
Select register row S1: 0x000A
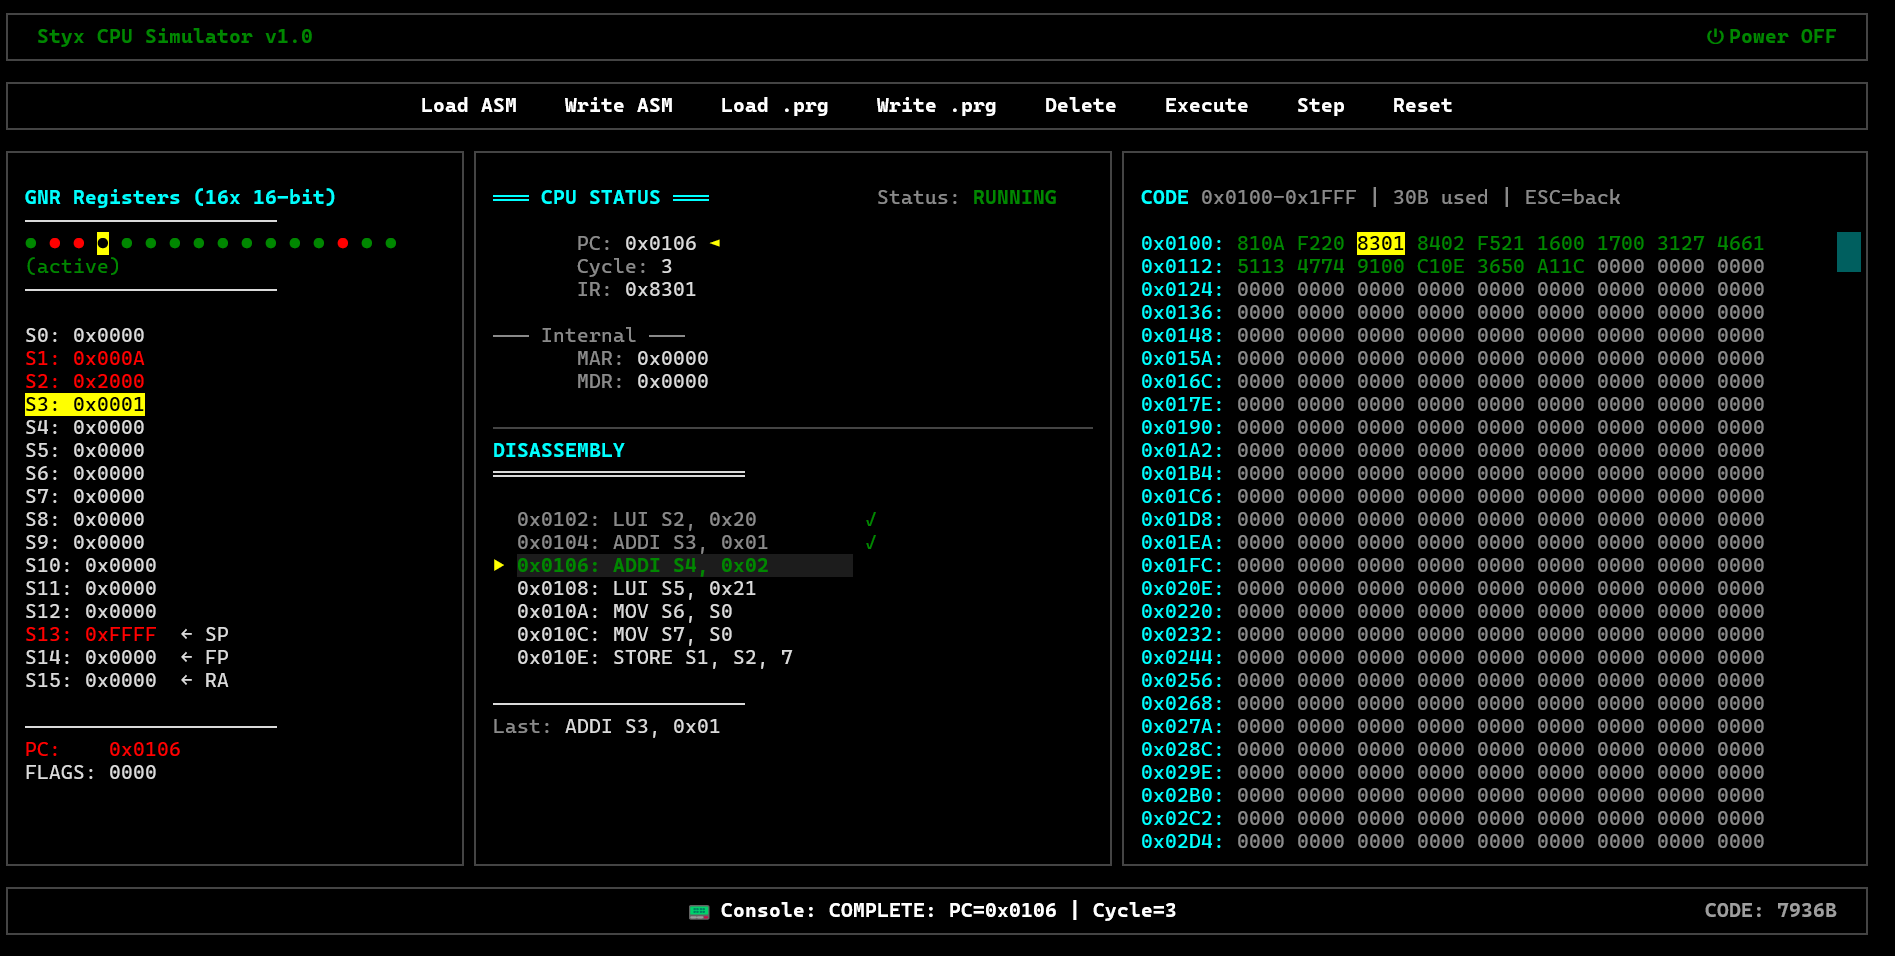click(x=85, y=358)
